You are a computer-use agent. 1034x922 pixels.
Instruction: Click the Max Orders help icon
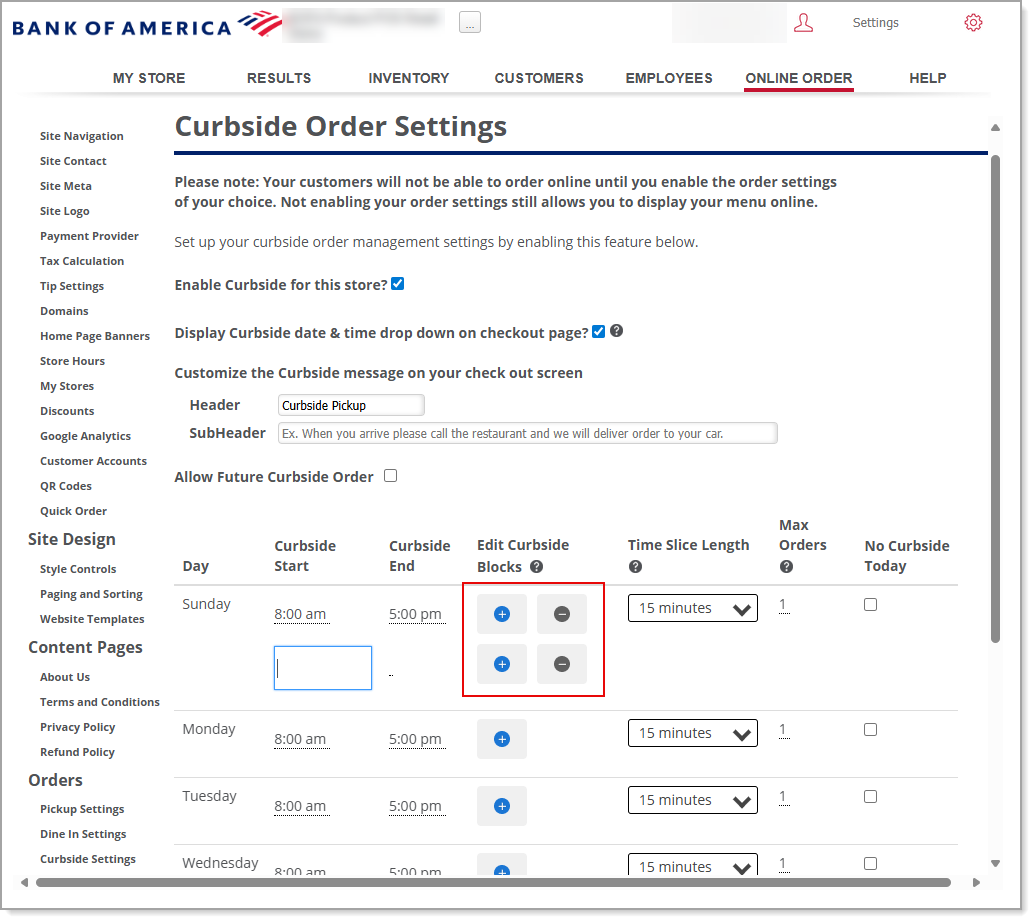click(786, 567)
